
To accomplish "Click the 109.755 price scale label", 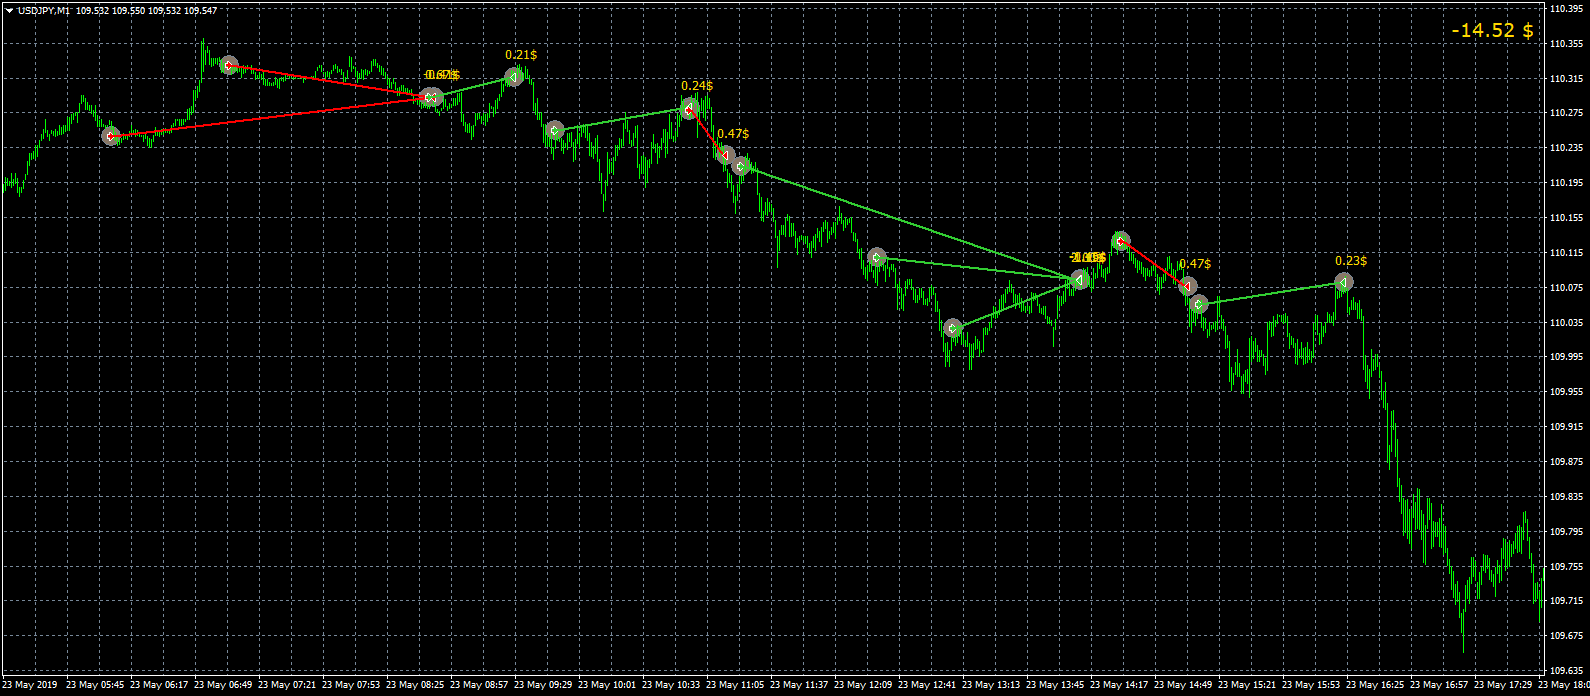I will (x=1565, y=566).
